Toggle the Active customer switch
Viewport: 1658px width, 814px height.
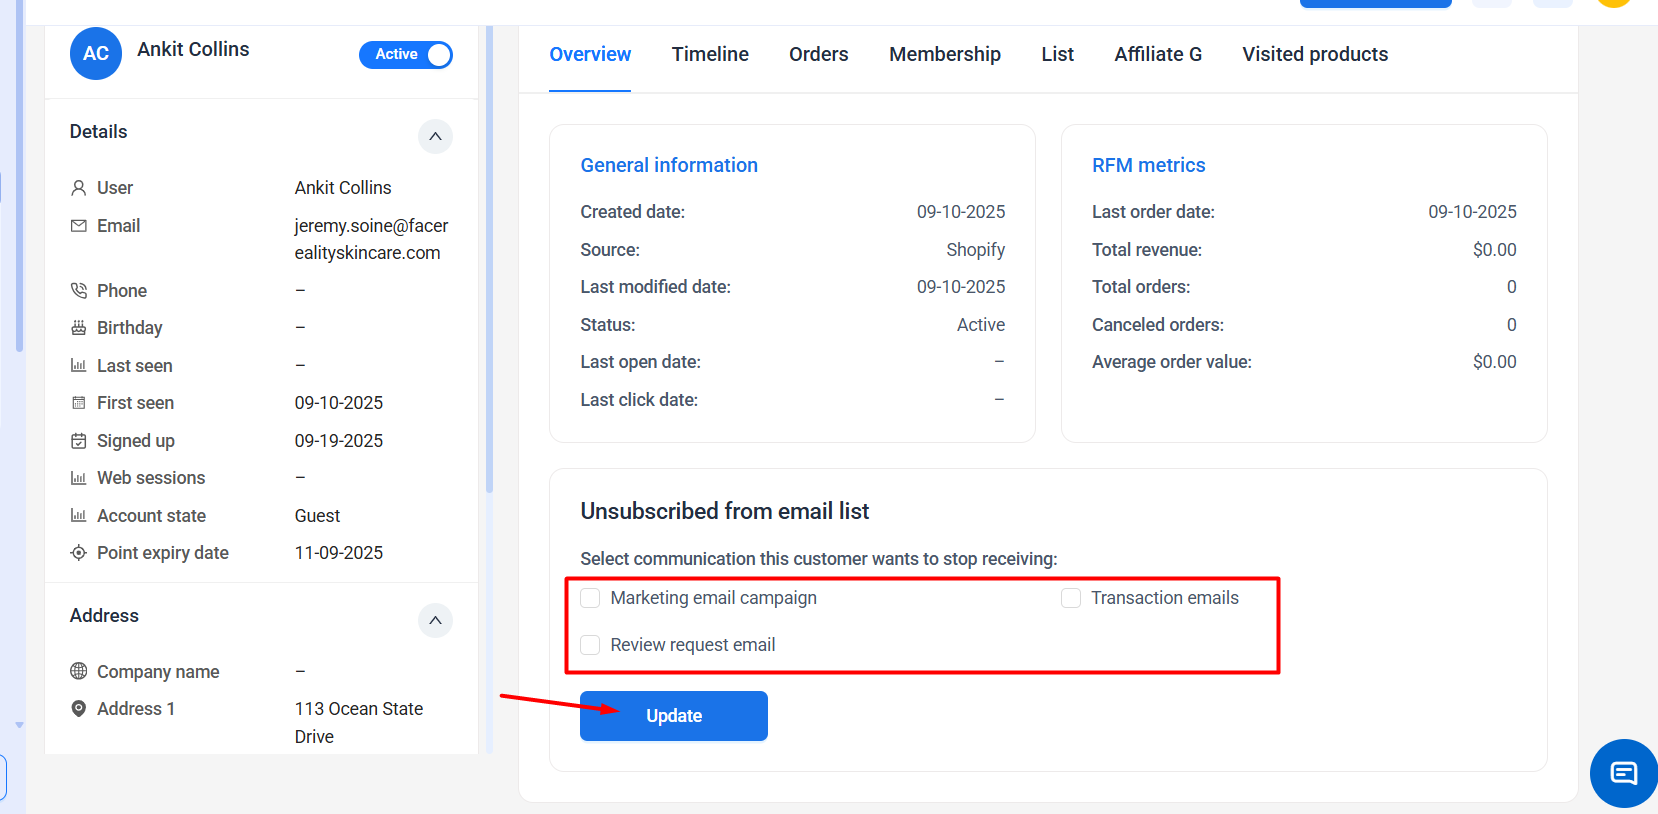[406, 55]
